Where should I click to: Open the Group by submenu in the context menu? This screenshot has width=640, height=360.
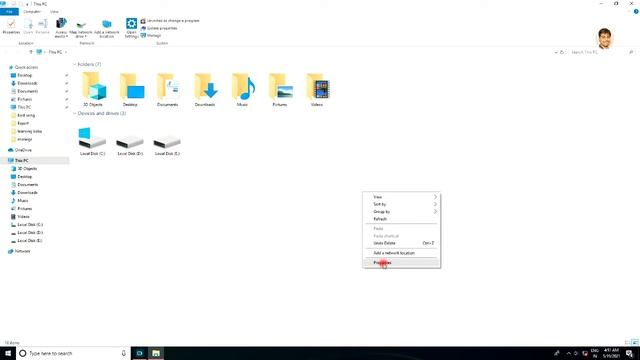pyautogui.click(x=401, y=212)
